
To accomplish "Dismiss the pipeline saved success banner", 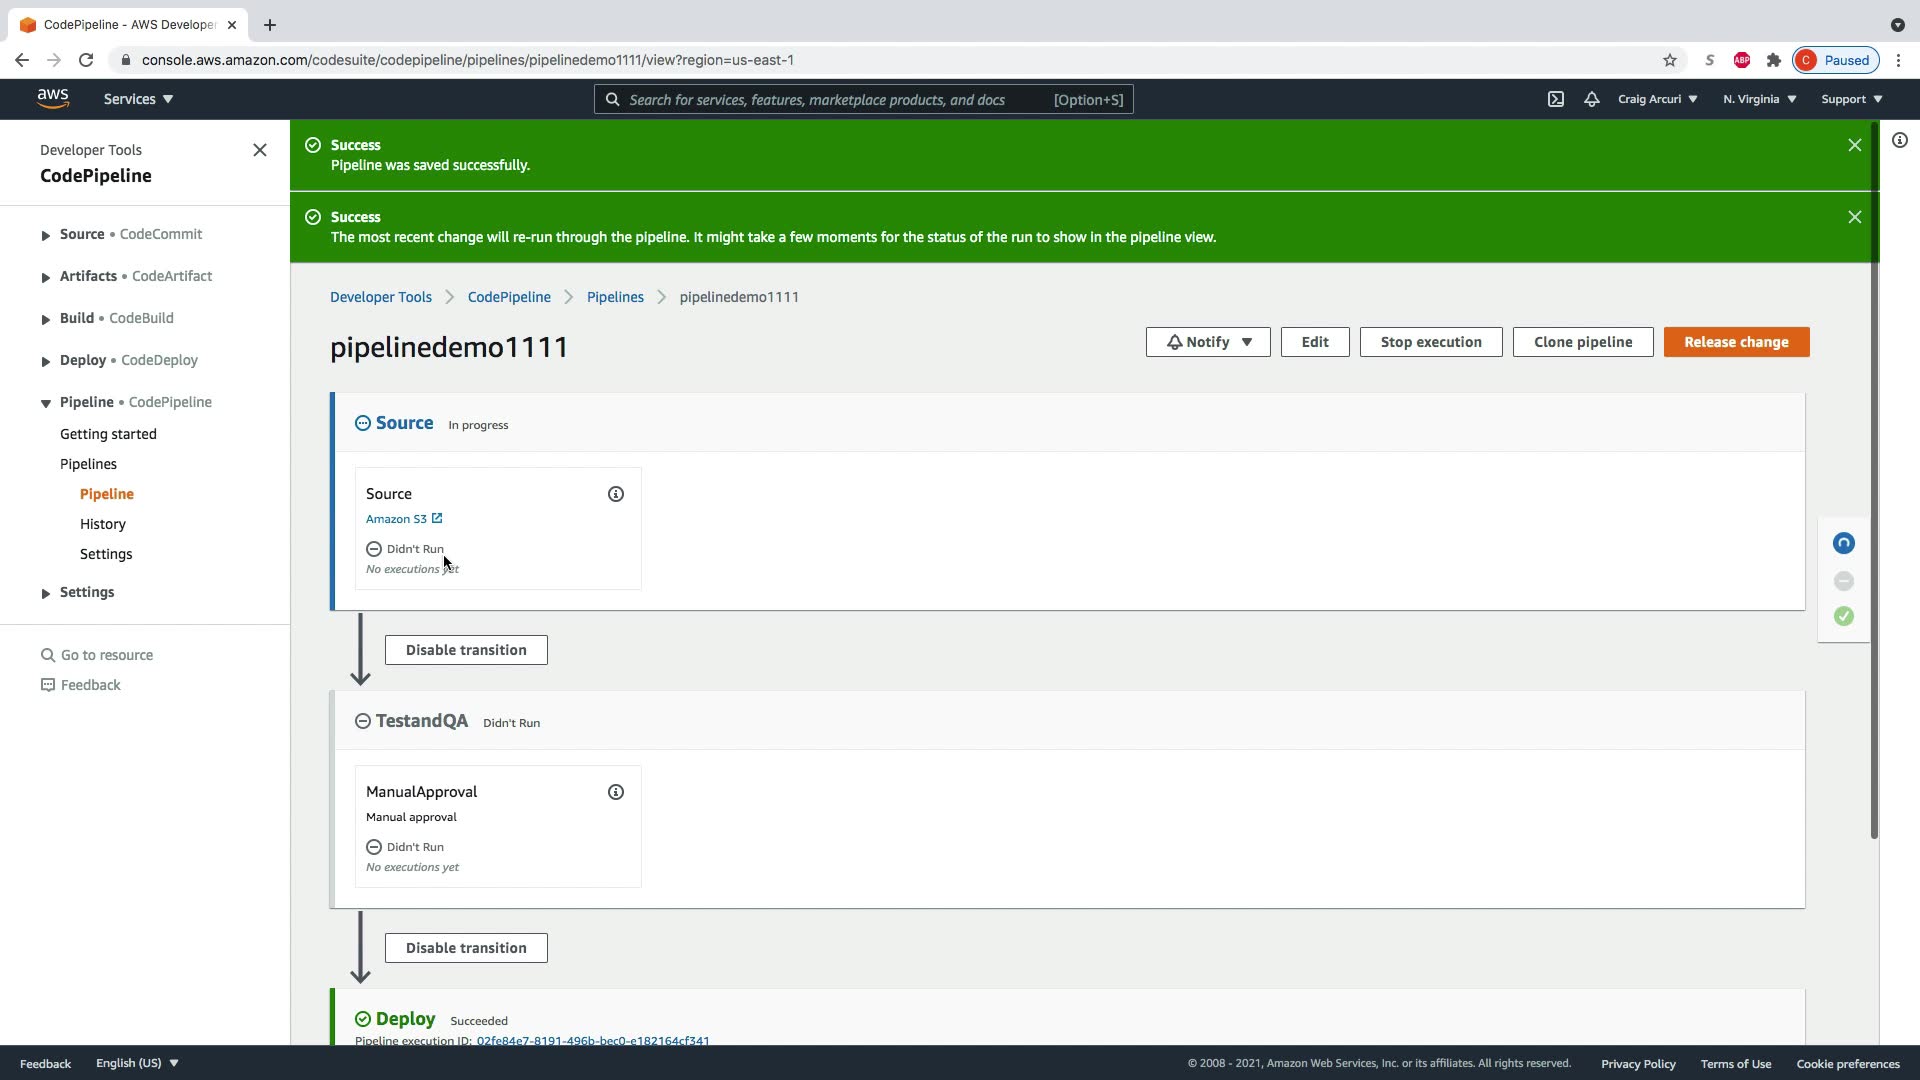I will (1854, 145).
